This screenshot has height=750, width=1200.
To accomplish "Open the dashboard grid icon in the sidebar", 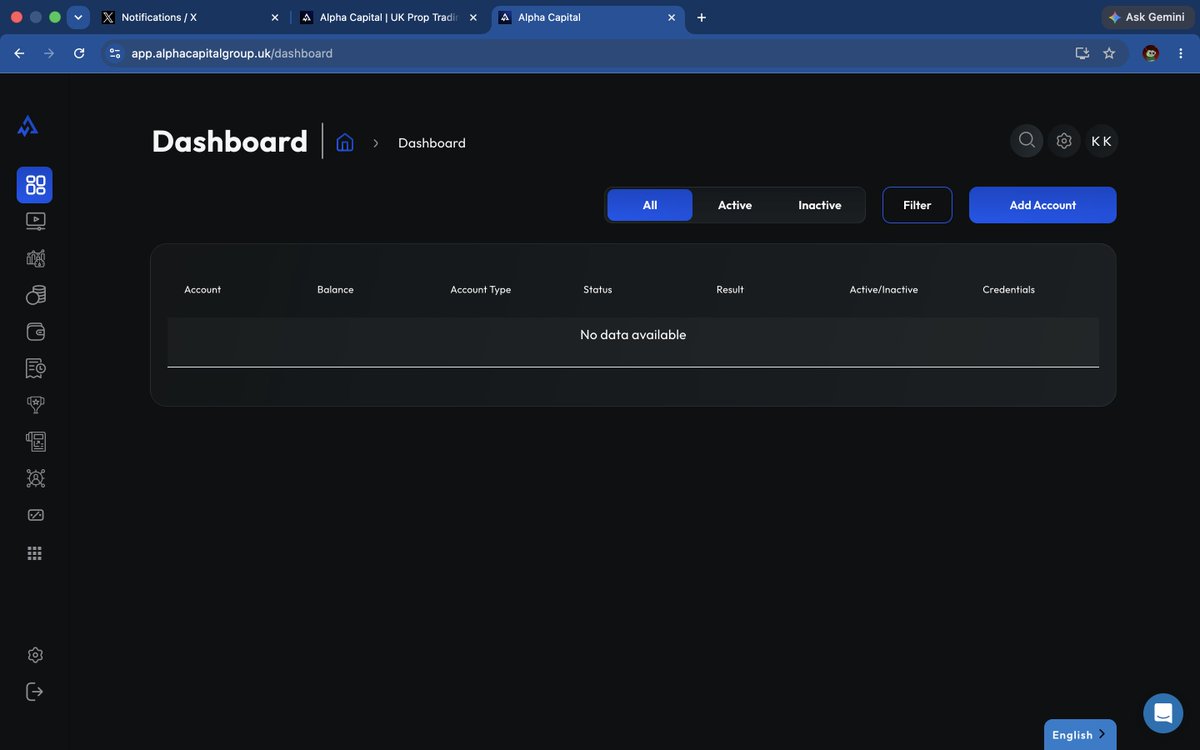I will 35,185.
